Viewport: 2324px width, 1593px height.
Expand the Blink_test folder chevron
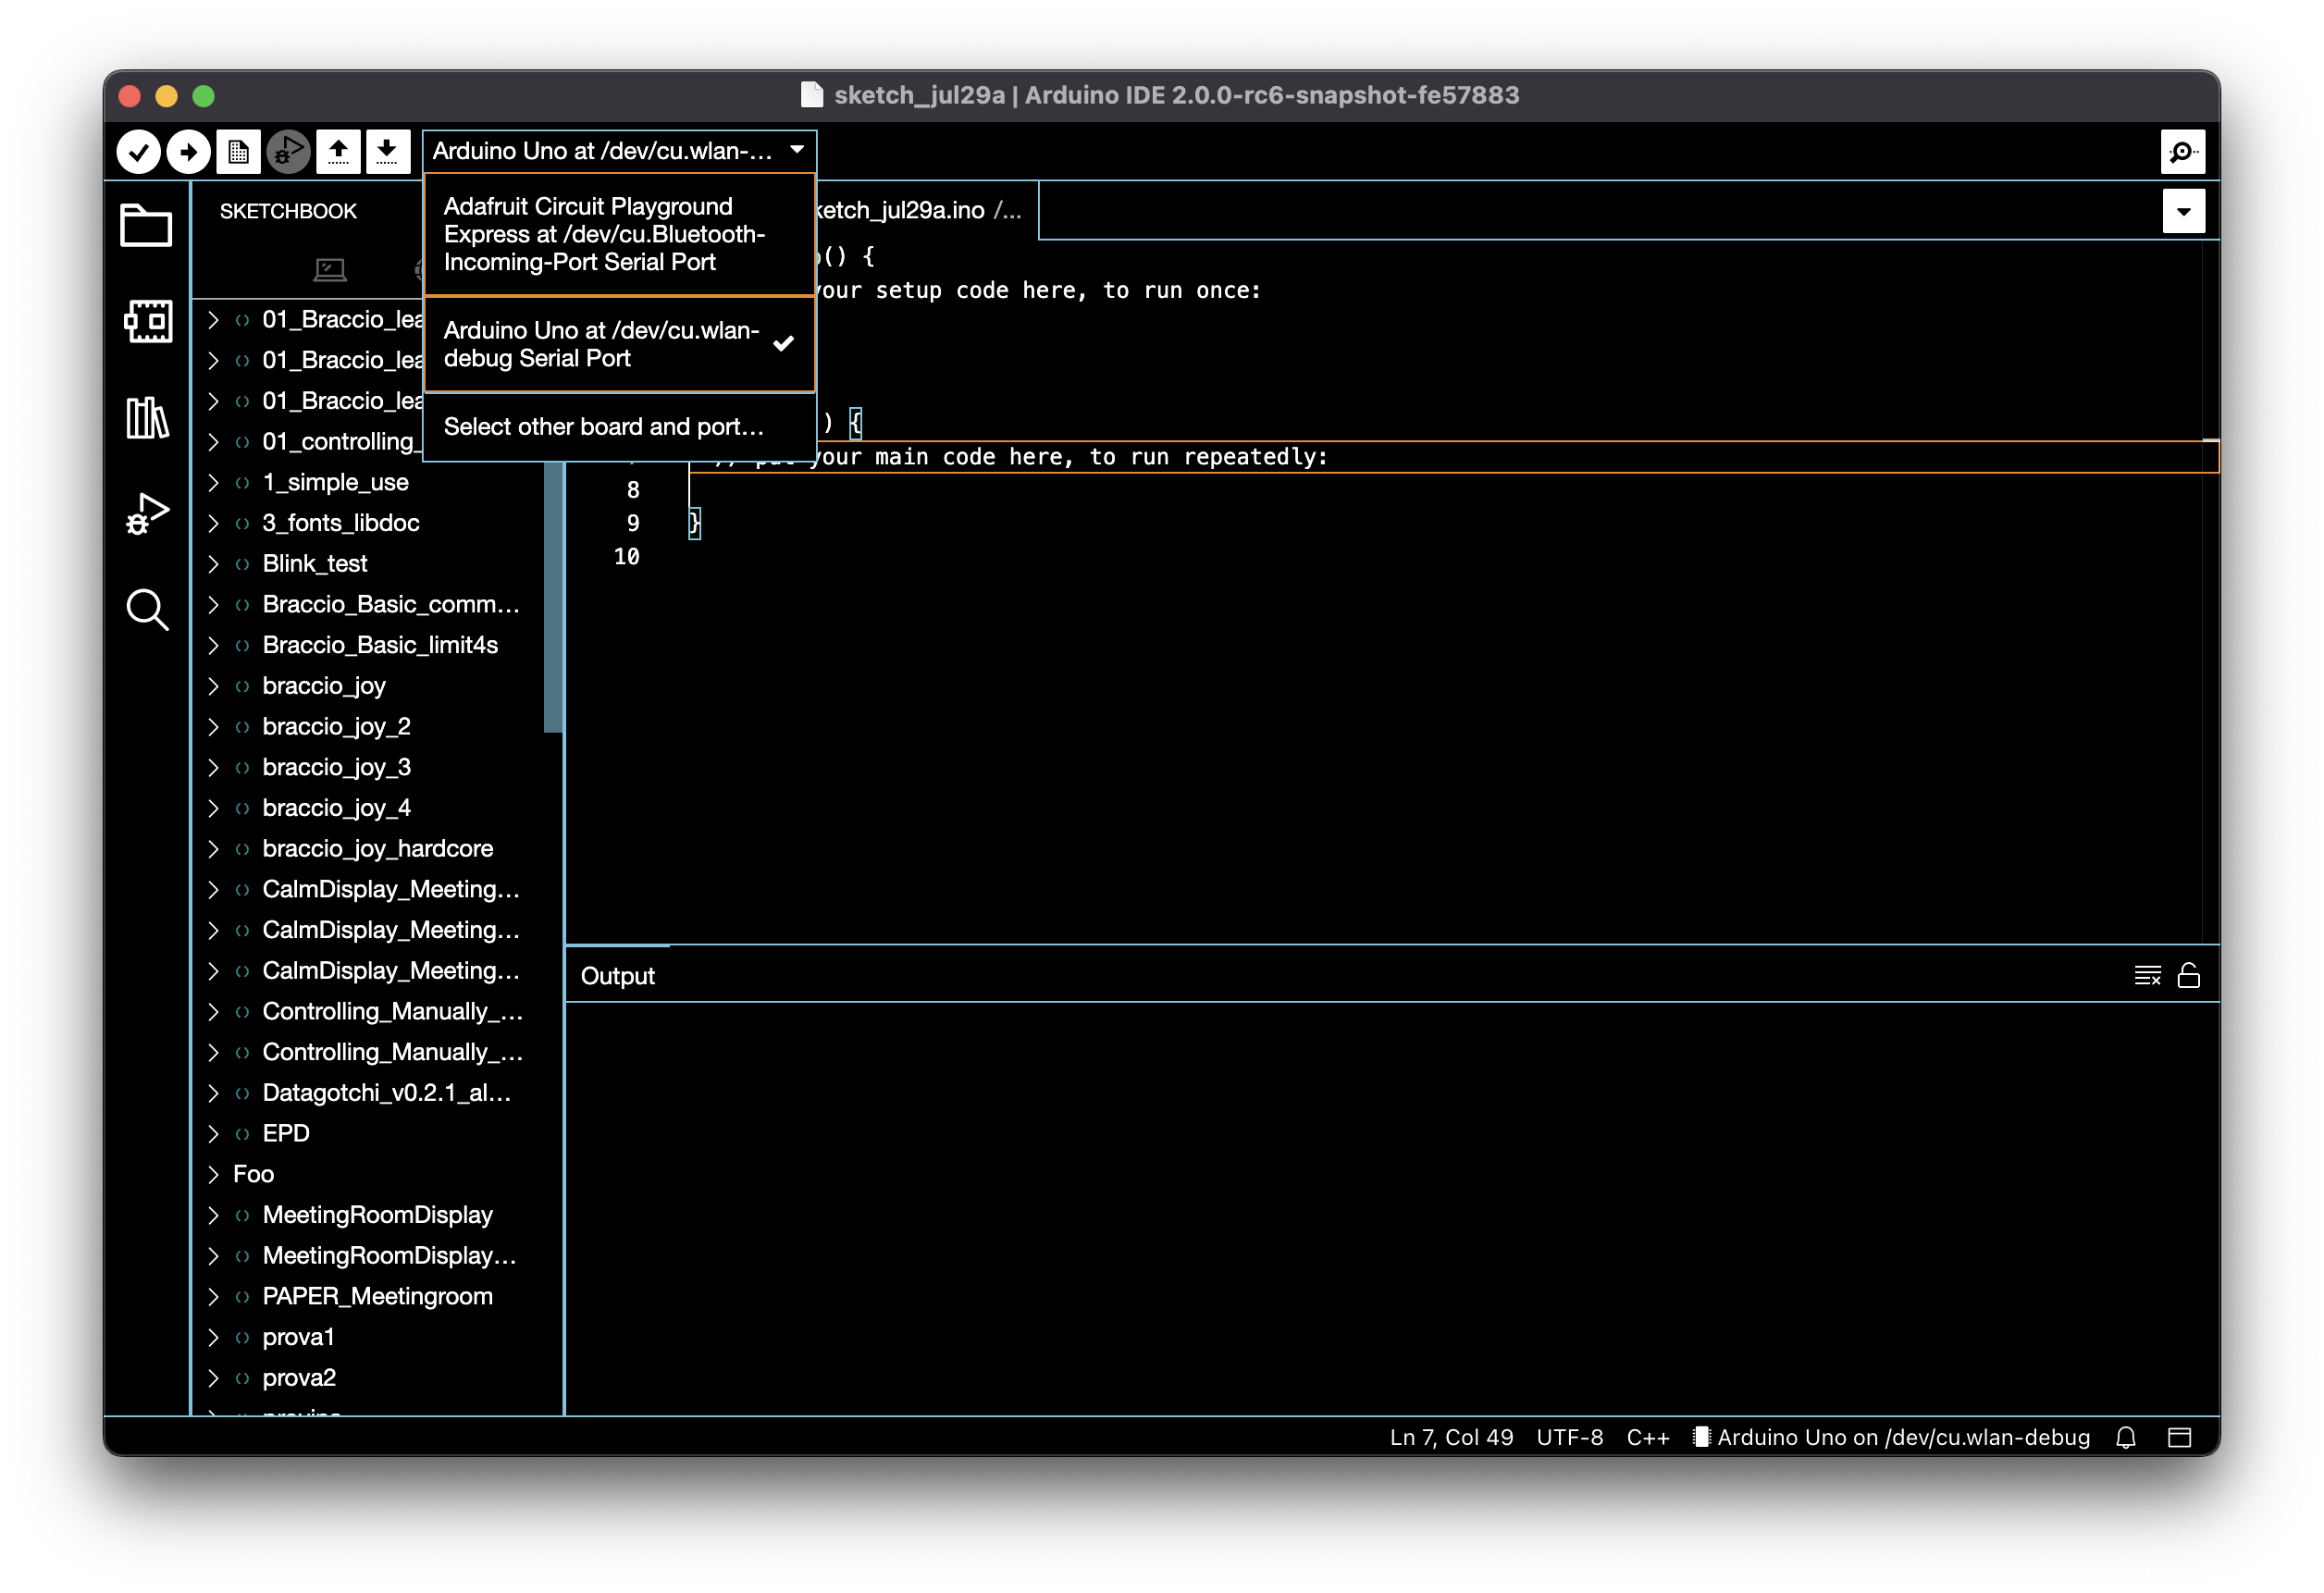213,565
